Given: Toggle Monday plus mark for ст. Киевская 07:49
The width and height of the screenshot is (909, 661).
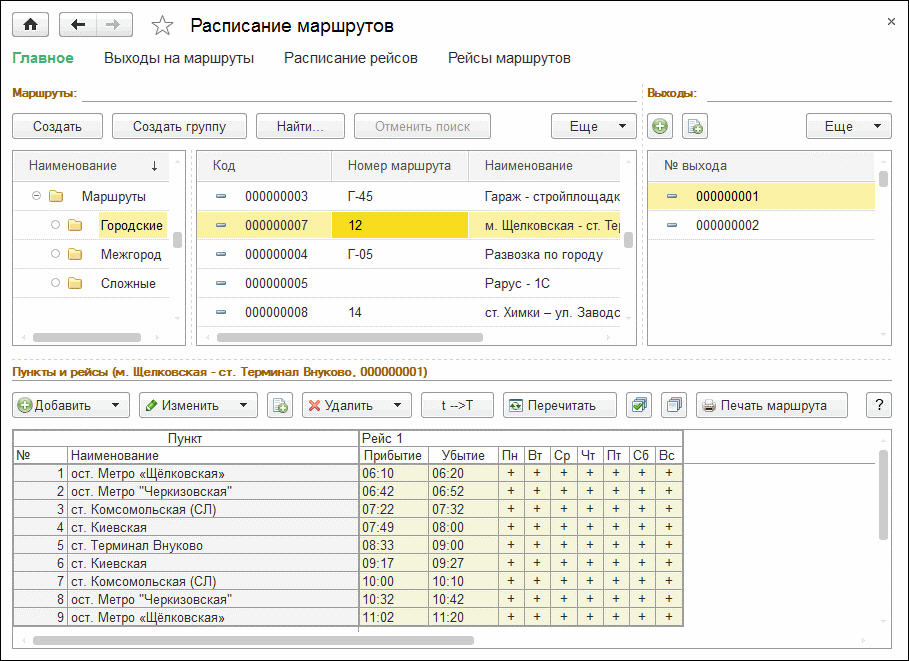Looking at the screenshot, I should tap(511, 527).
